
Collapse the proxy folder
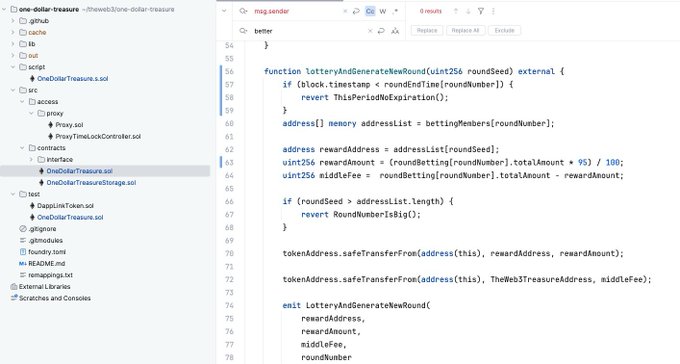[31, 113]
